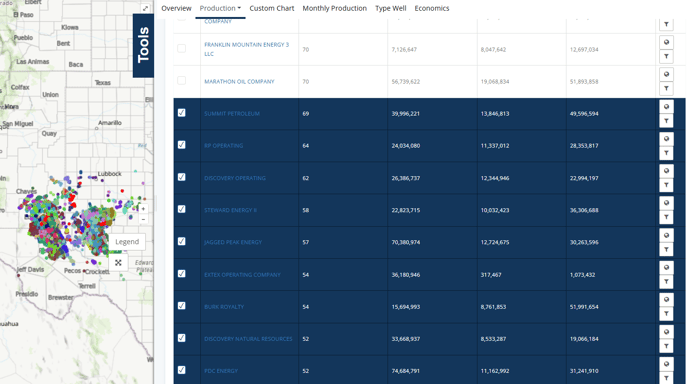Screen dimensions: 688x384
Task: Zoom out the map with minus button
Action: pos(143,219)
